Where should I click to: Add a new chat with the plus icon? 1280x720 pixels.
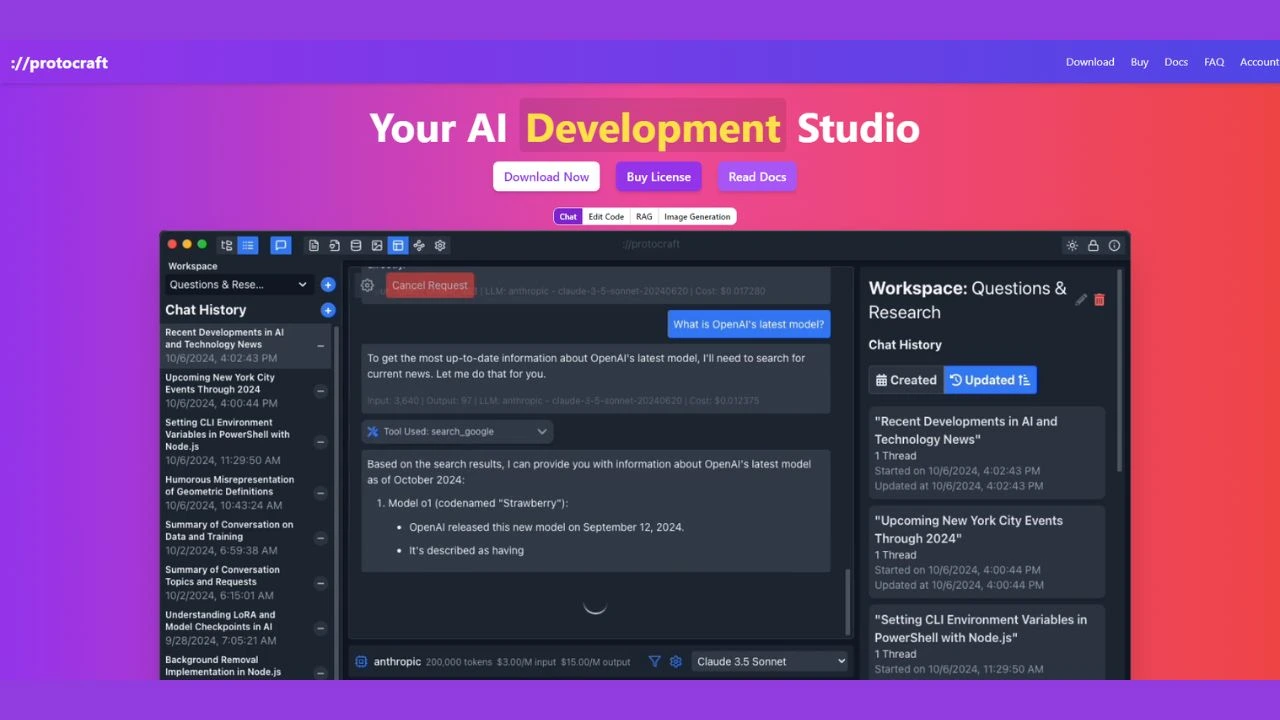click(328, 309)
